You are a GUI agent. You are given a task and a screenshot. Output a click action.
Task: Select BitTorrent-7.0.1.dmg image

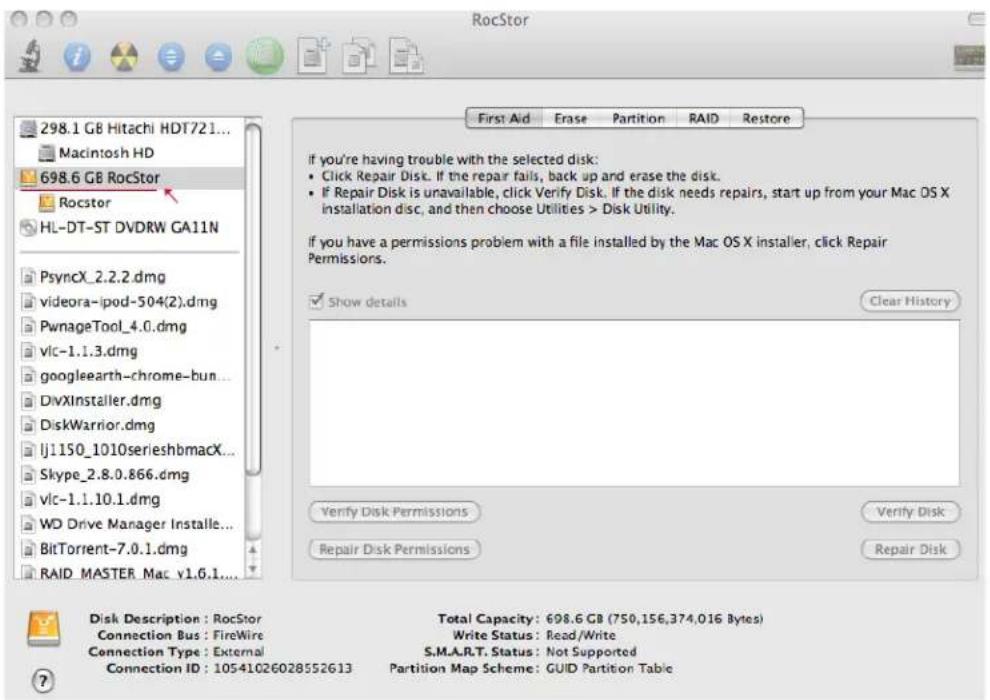click(x=129, y=549)
